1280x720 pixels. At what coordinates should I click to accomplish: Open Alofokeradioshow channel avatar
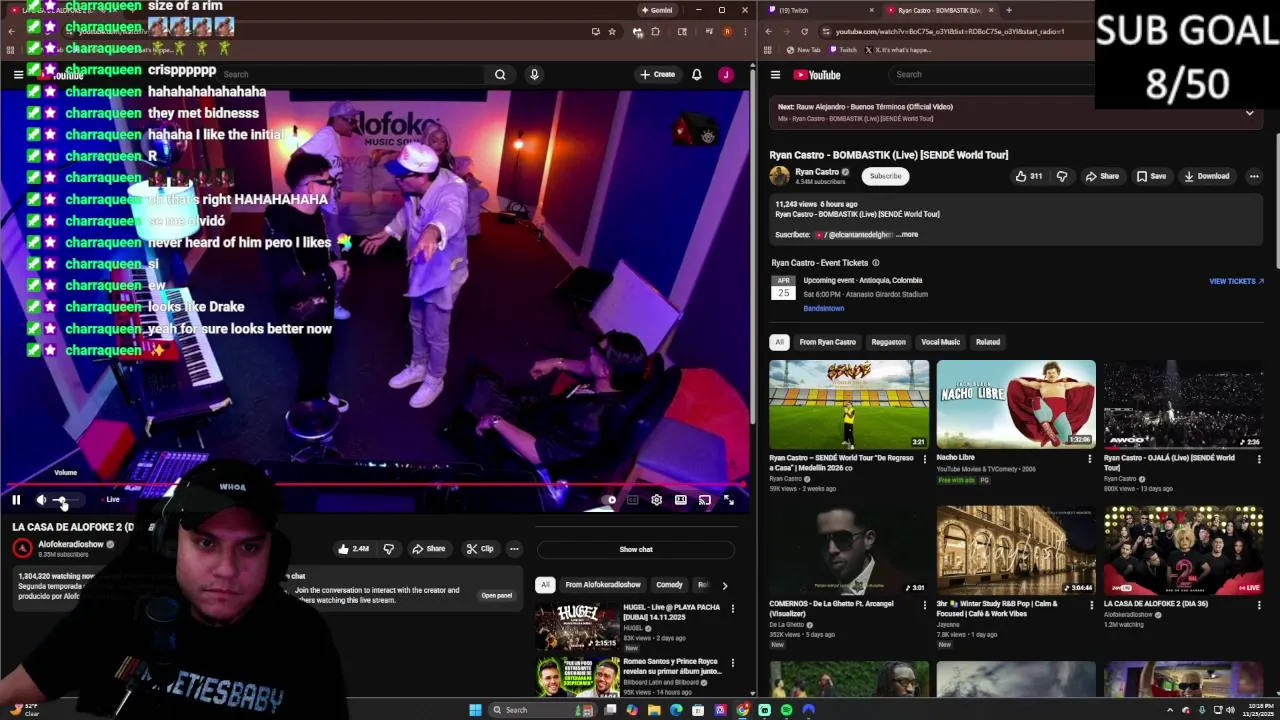(x=22, y=548)
